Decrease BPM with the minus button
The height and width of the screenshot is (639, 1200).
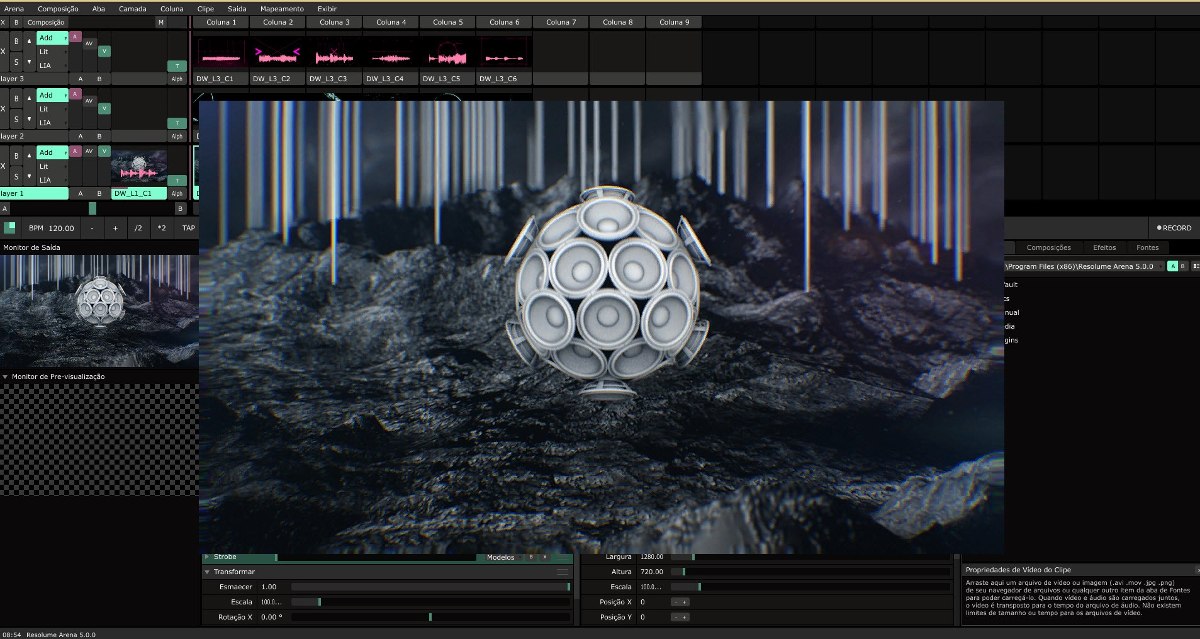click(x=91, y=228)
